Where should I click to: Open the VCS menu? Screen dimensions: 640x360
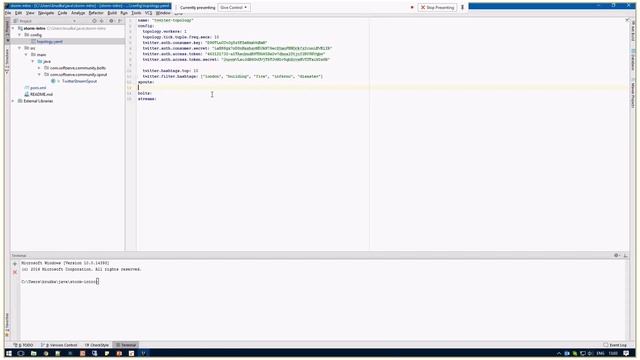(148, 13)
